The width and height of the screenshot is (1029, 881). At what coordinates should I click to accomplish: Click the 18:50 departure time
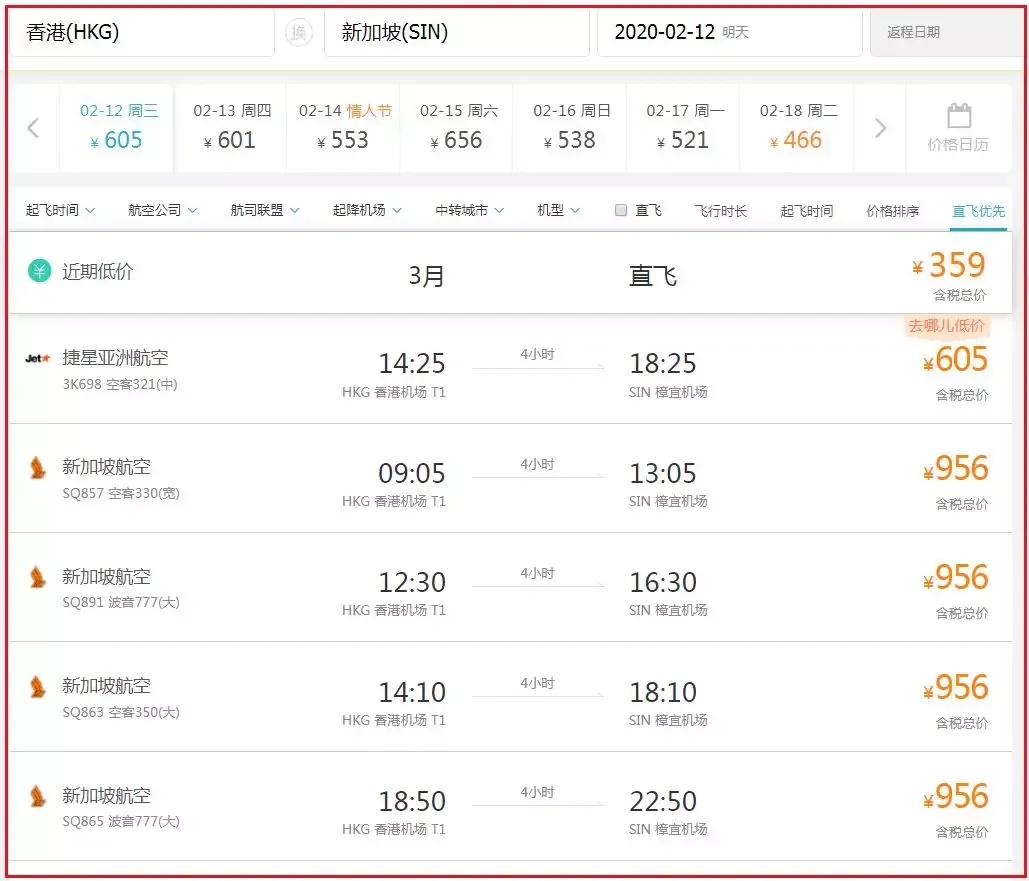412,801
